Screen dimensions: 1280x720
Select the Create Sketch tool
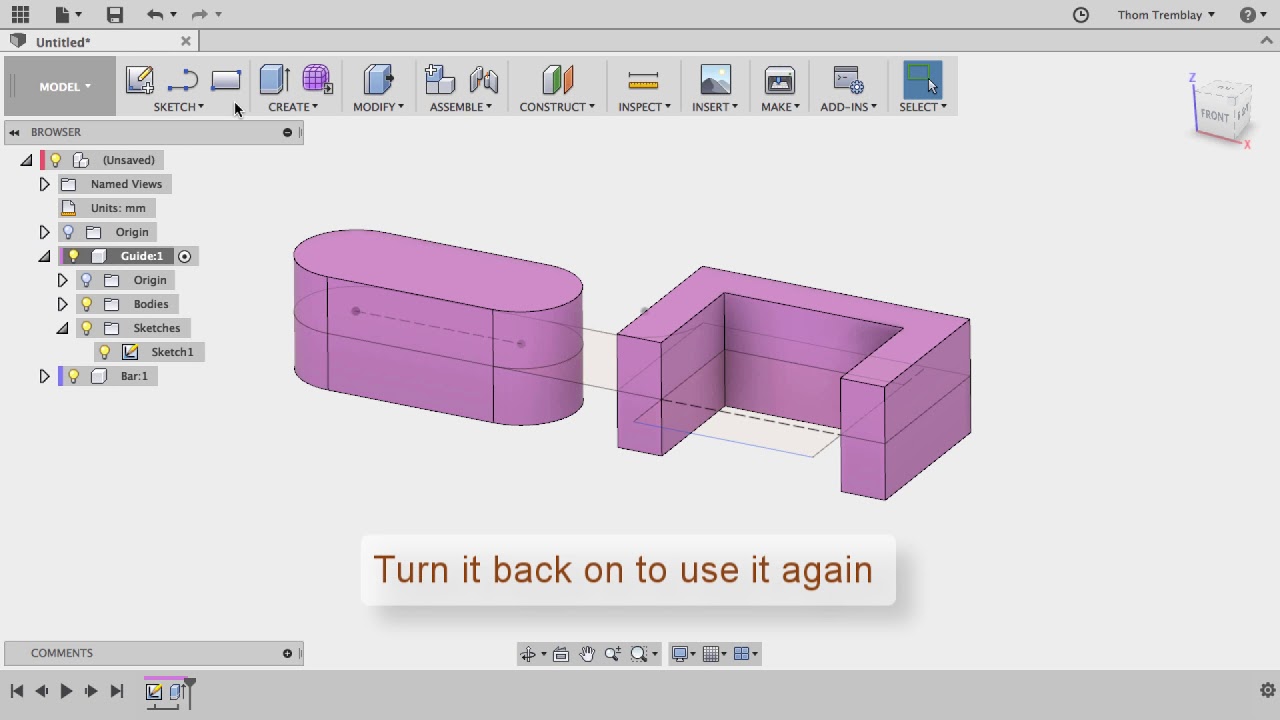(139, 80)
